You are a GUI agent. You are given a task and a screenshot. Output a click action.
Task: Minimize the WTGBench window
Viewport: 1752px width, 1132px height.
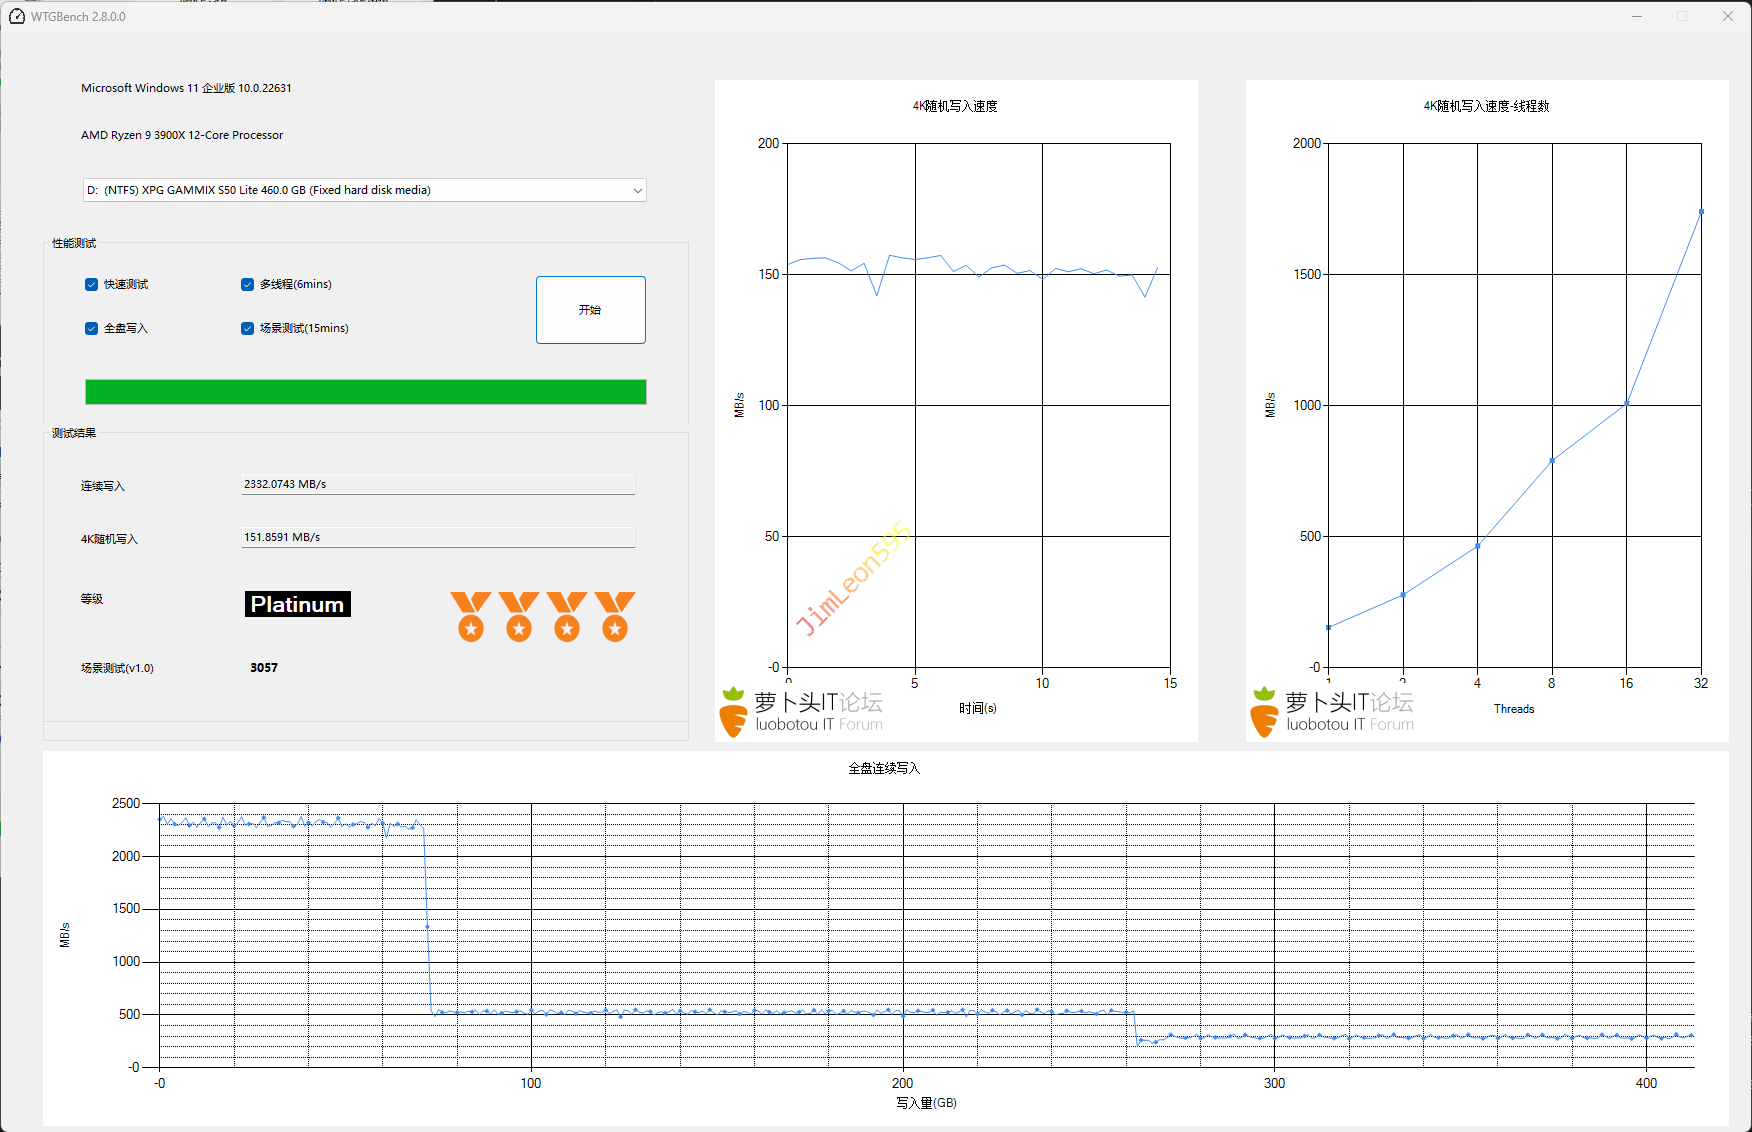[x=1637, y=17]
